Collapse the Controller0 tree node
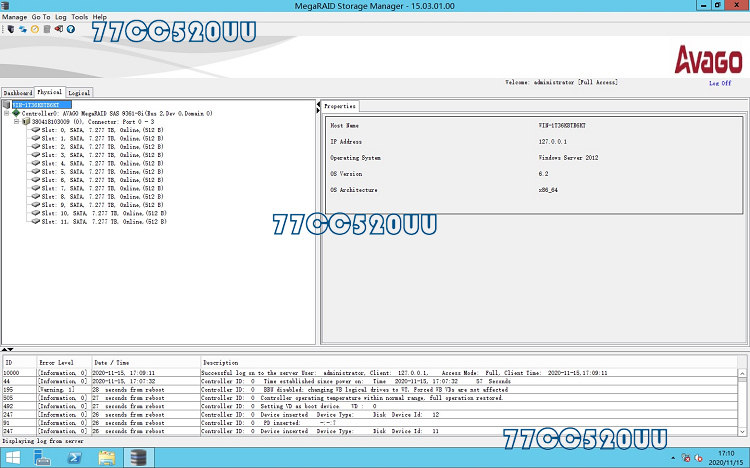 7,113
